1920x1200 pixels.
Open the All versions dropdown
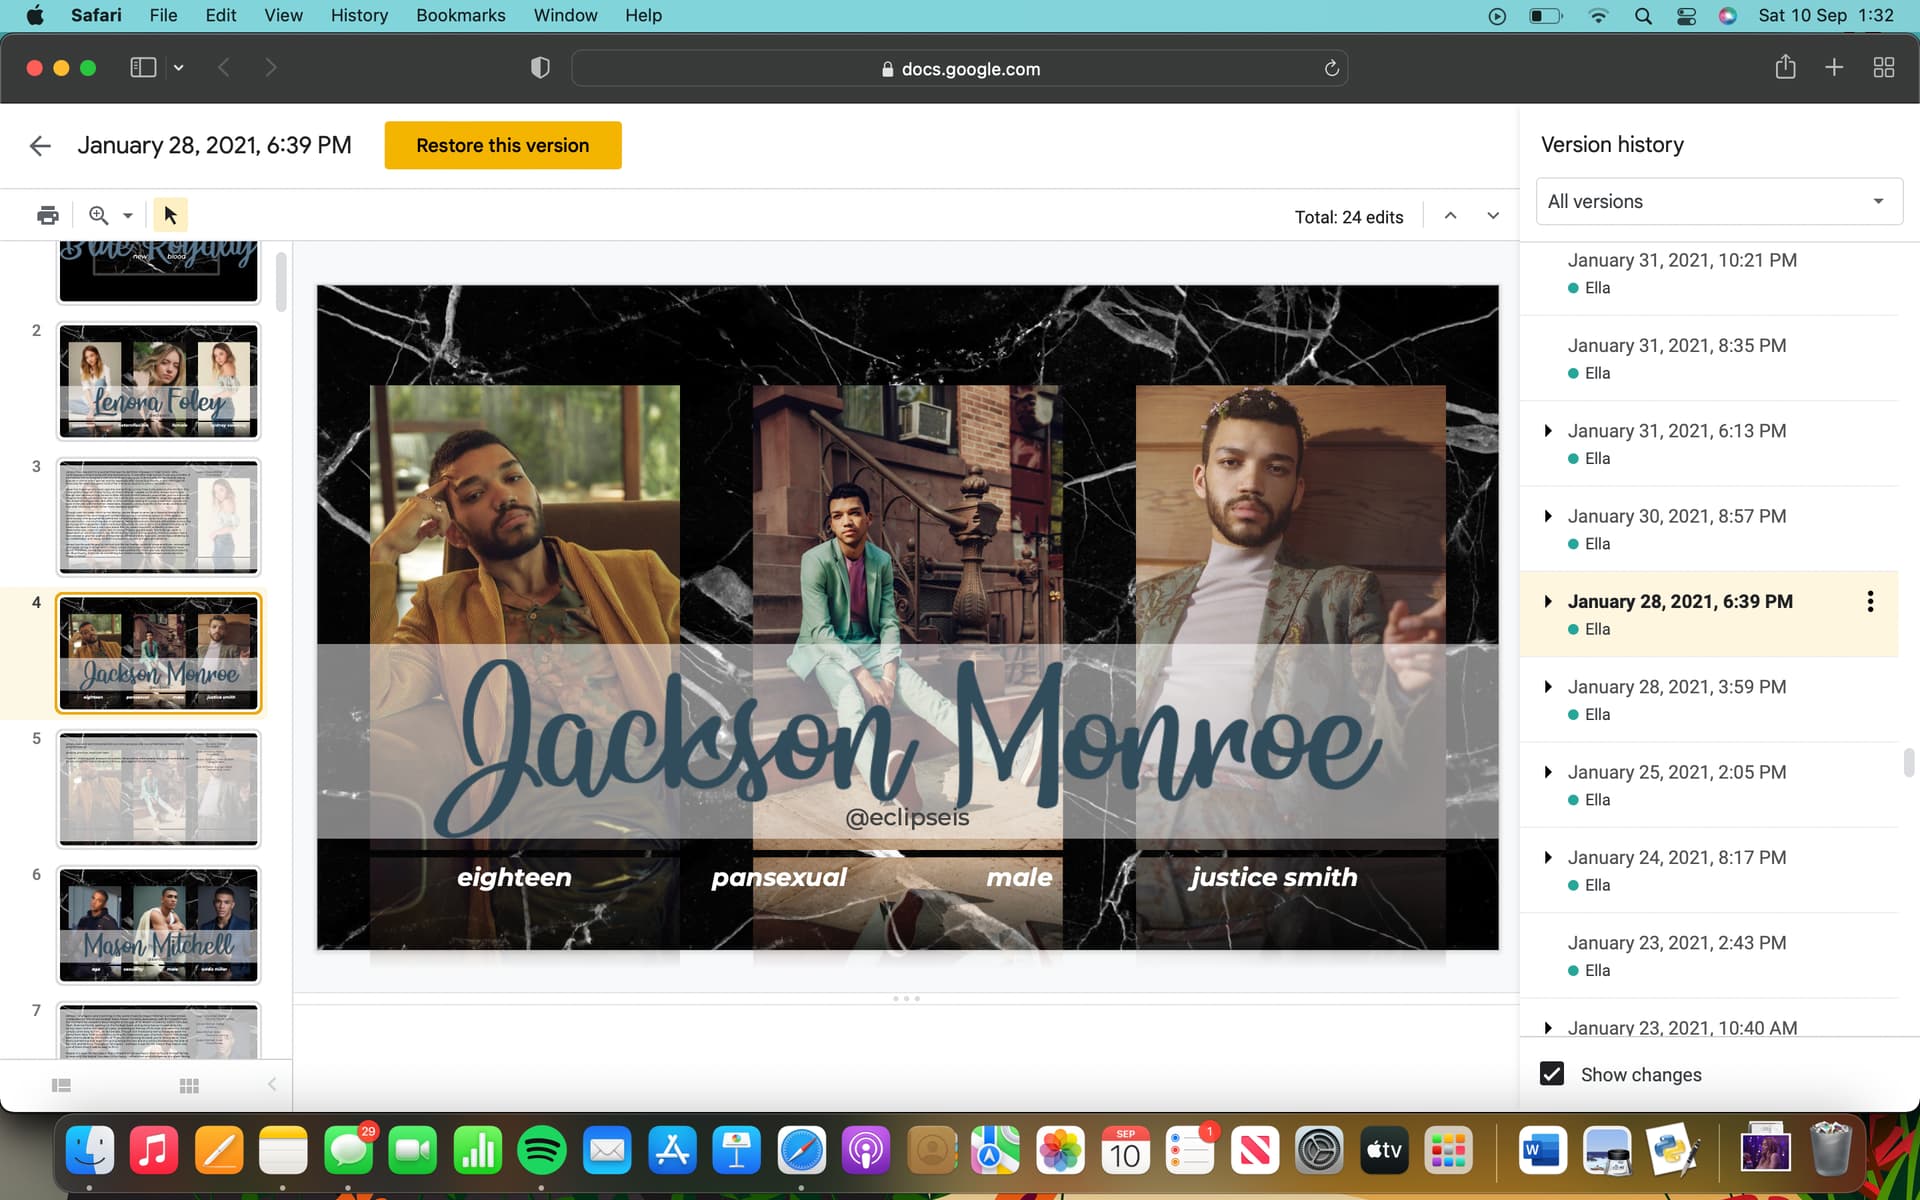pos(1719,201)
